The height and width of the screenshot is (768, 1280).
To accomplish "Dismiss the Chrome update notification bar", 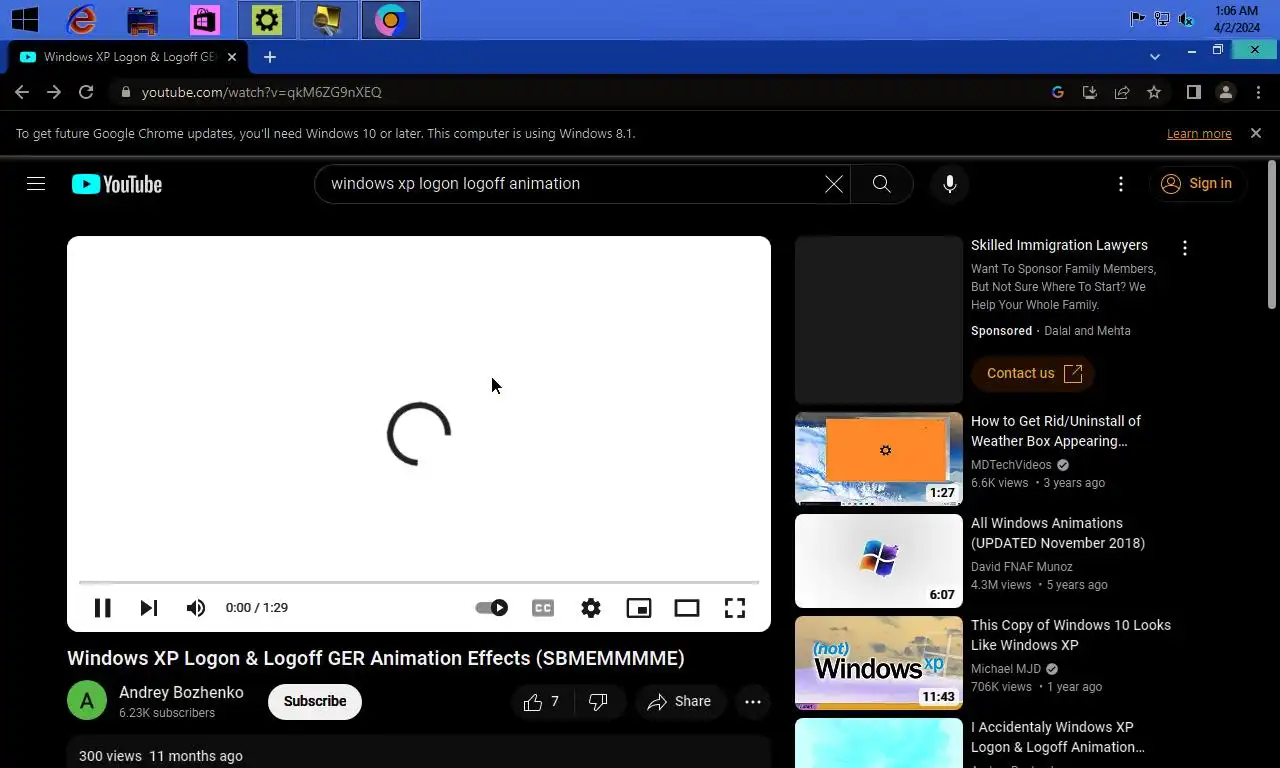I will pyautogui.click(x=1256, y=133).
